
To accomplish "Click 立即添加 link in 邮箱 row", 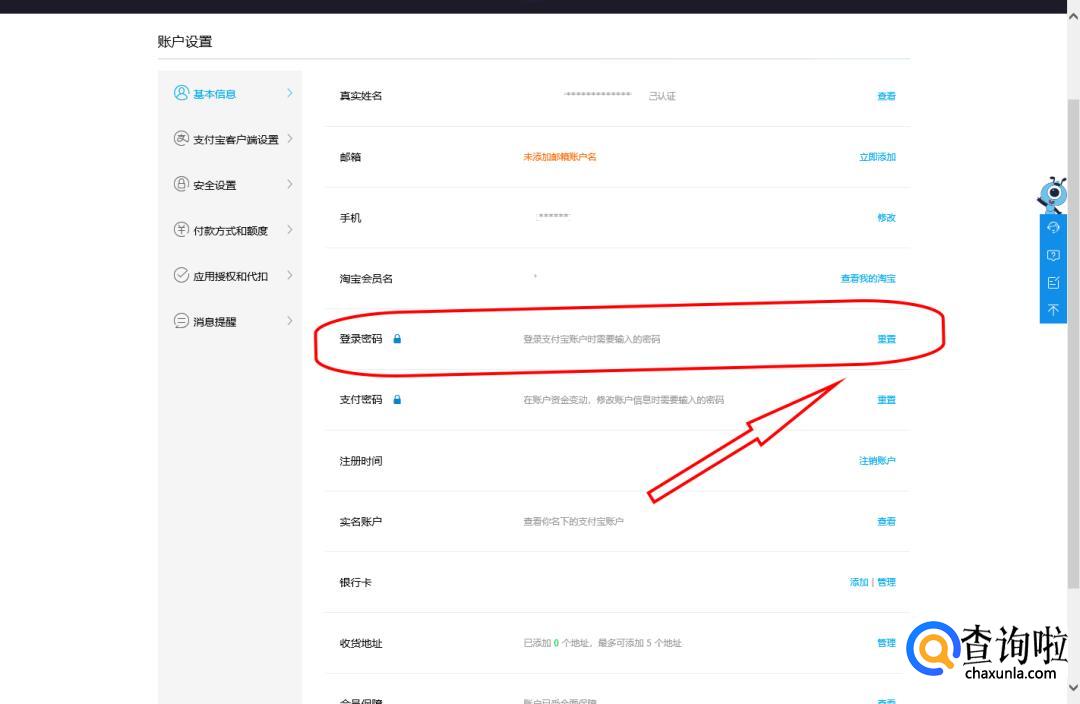I will coord(878,157).
